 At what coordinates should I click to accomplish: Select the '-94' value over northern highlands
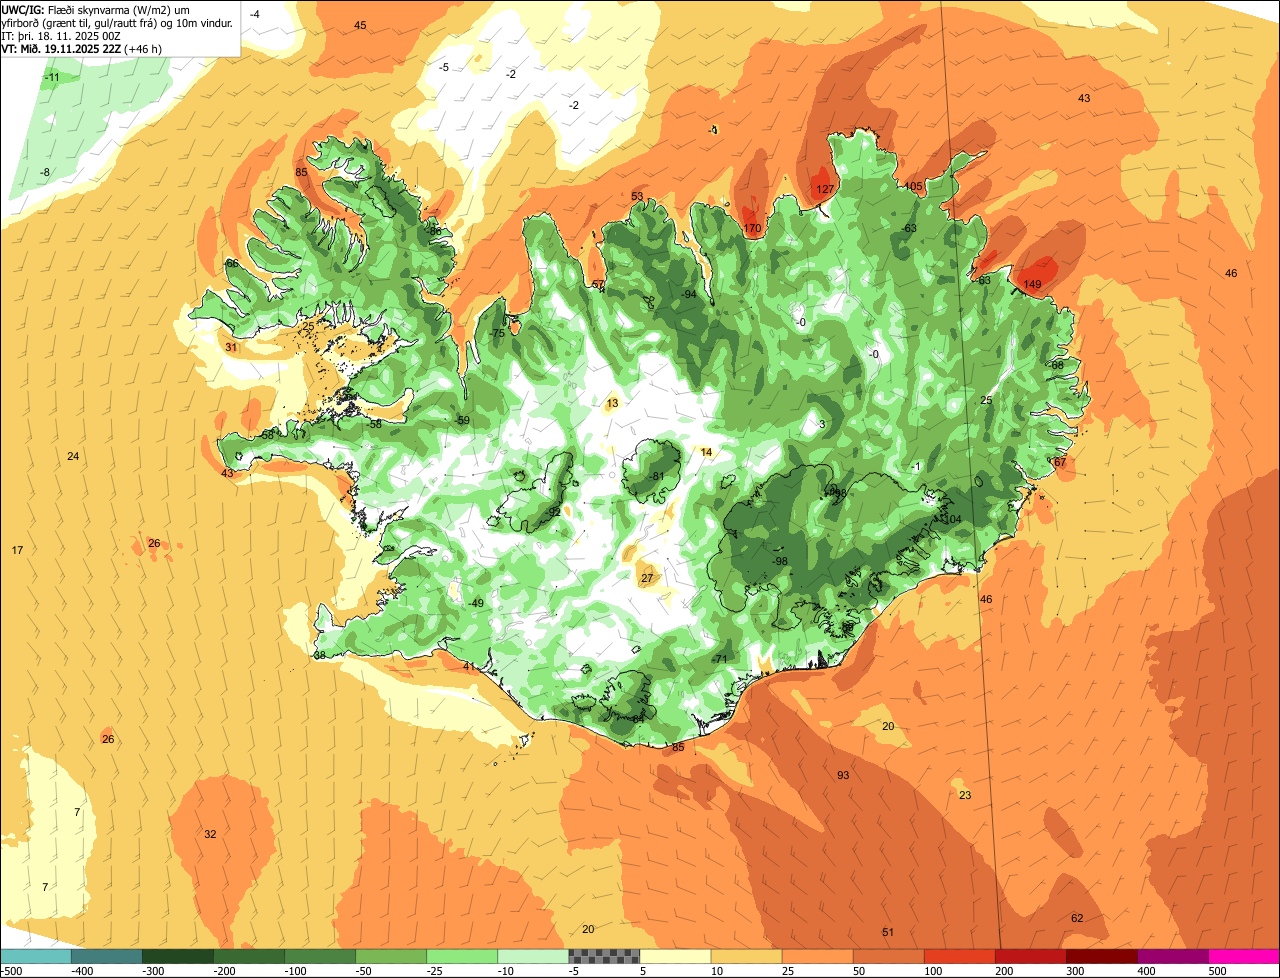pyautogui.click(x=688, y=294)
